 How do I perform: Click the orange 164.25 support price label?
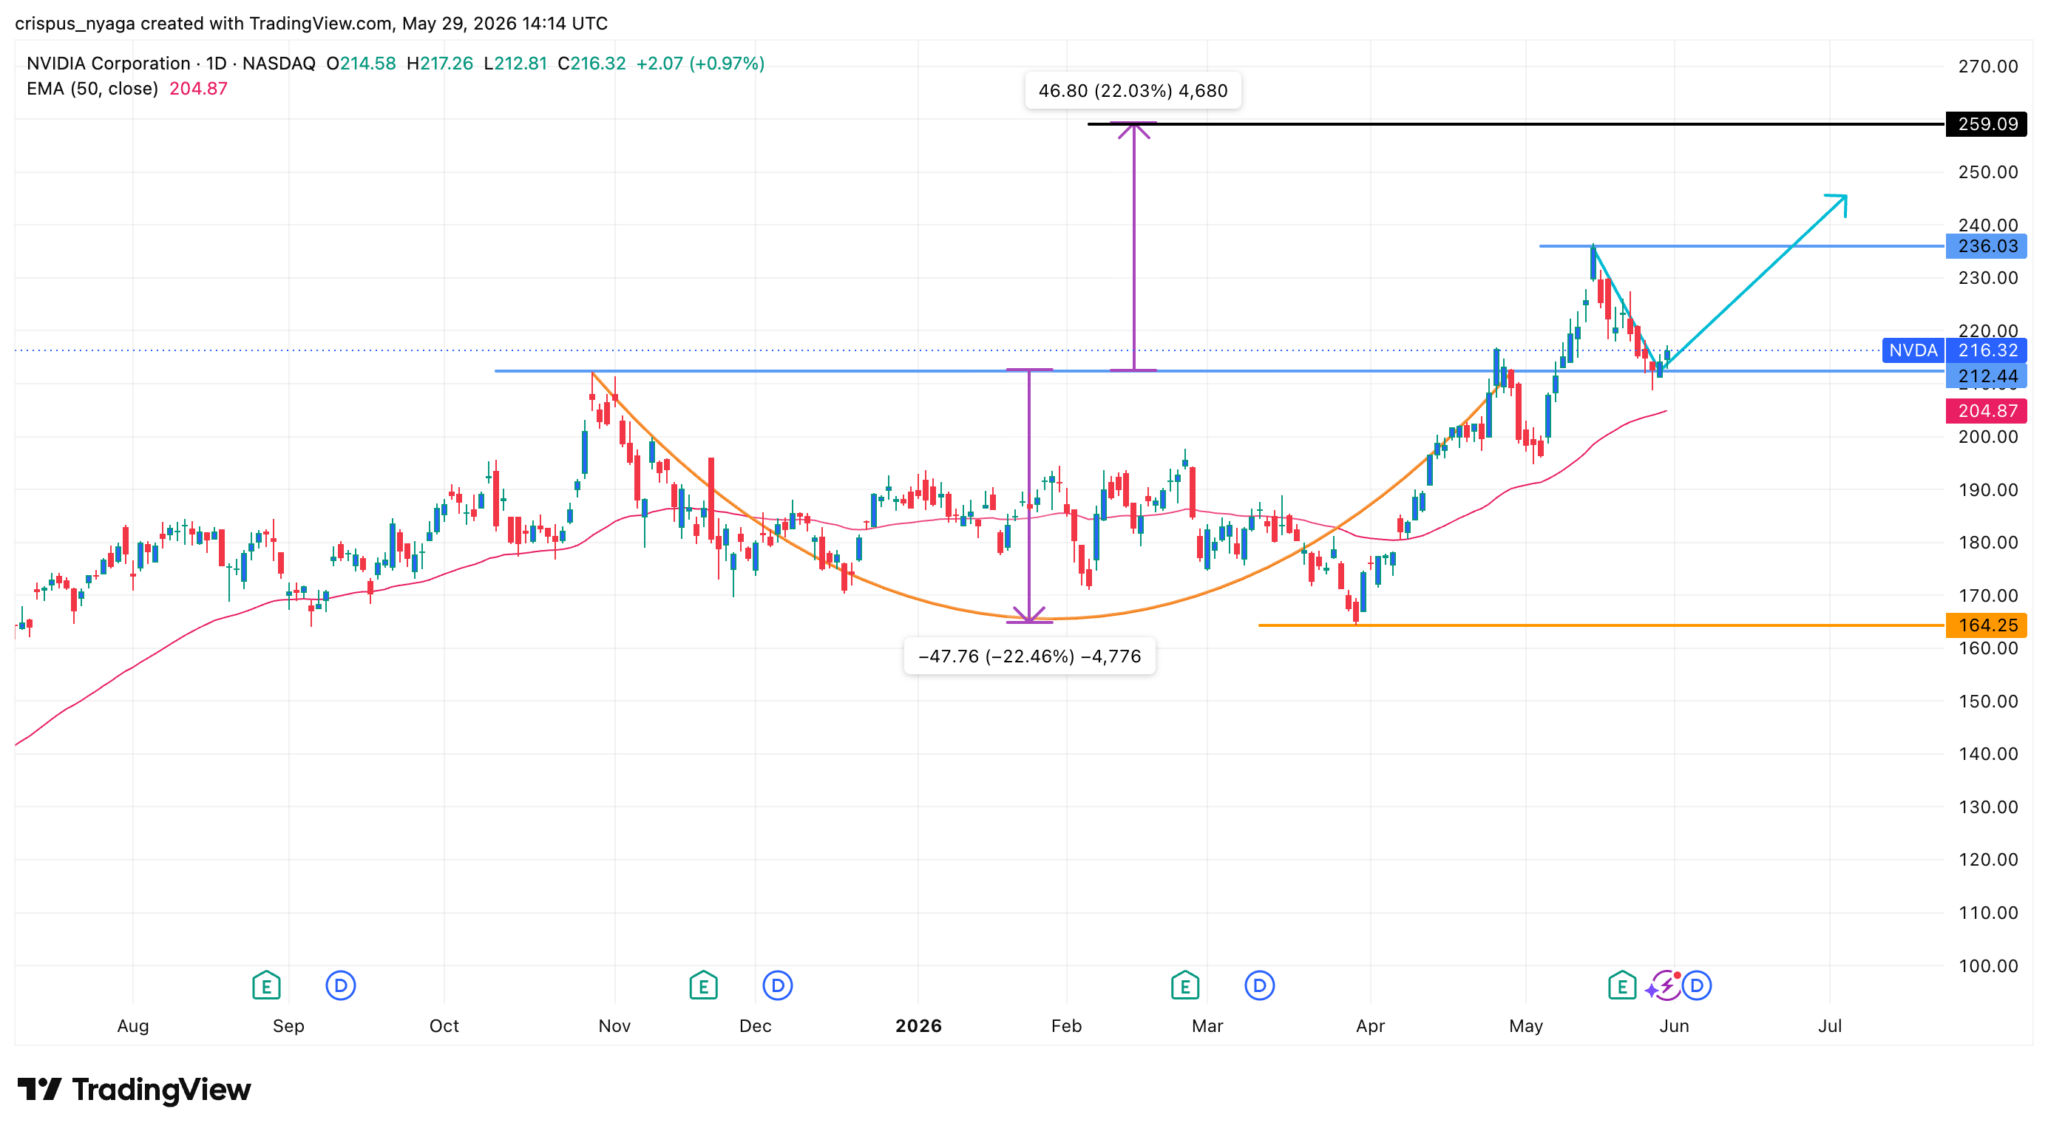[x=1986, y=625]
